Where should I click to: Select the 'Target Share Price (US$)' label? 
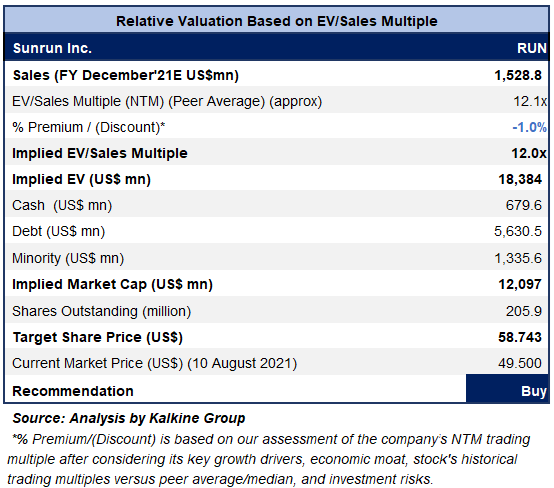(98, 337)
